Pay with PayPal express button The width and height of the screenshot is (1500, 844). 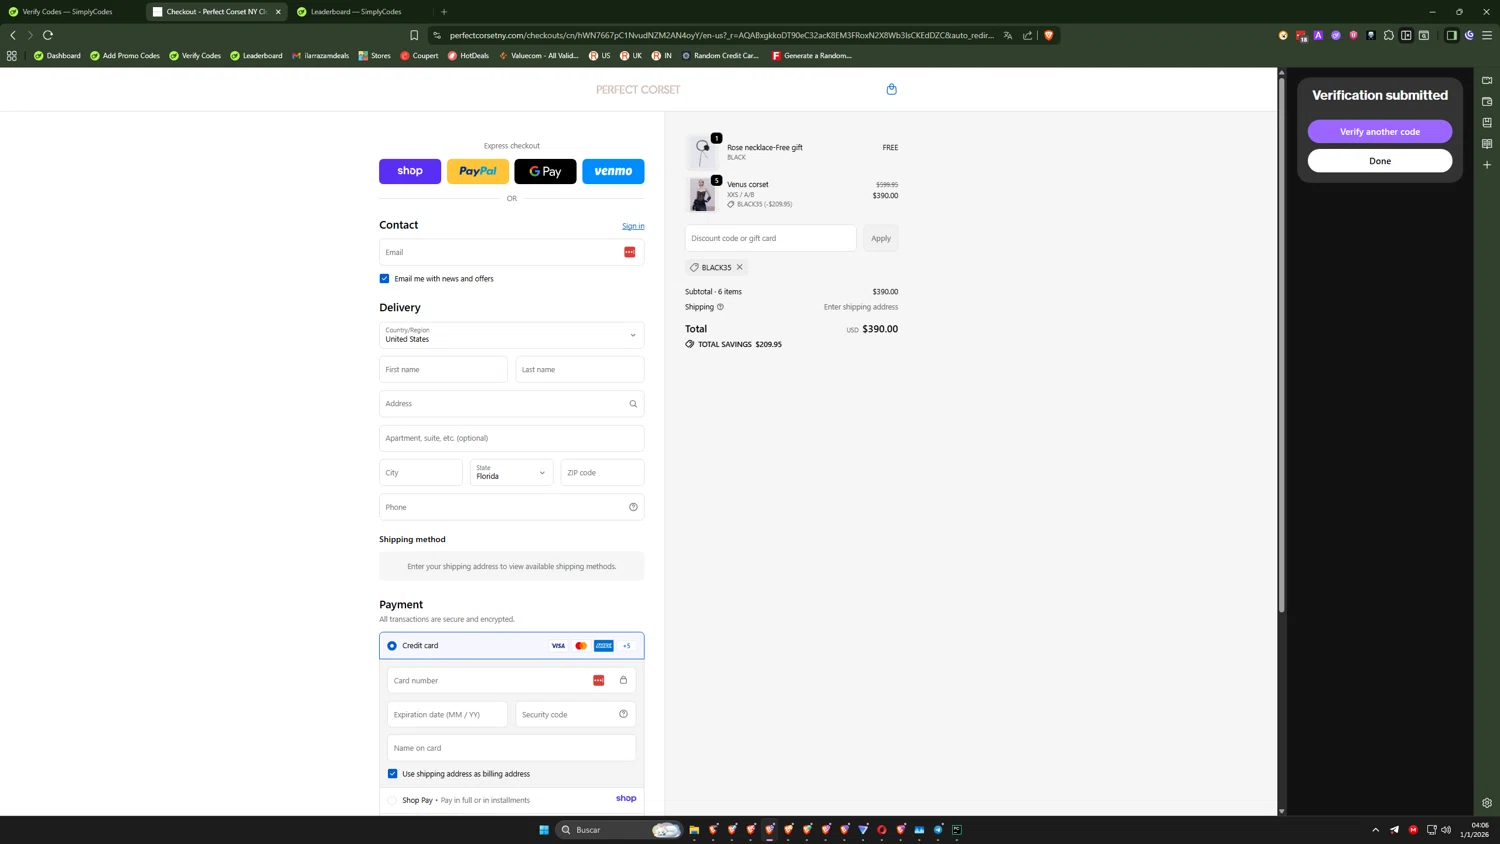(x=478, y=171)
